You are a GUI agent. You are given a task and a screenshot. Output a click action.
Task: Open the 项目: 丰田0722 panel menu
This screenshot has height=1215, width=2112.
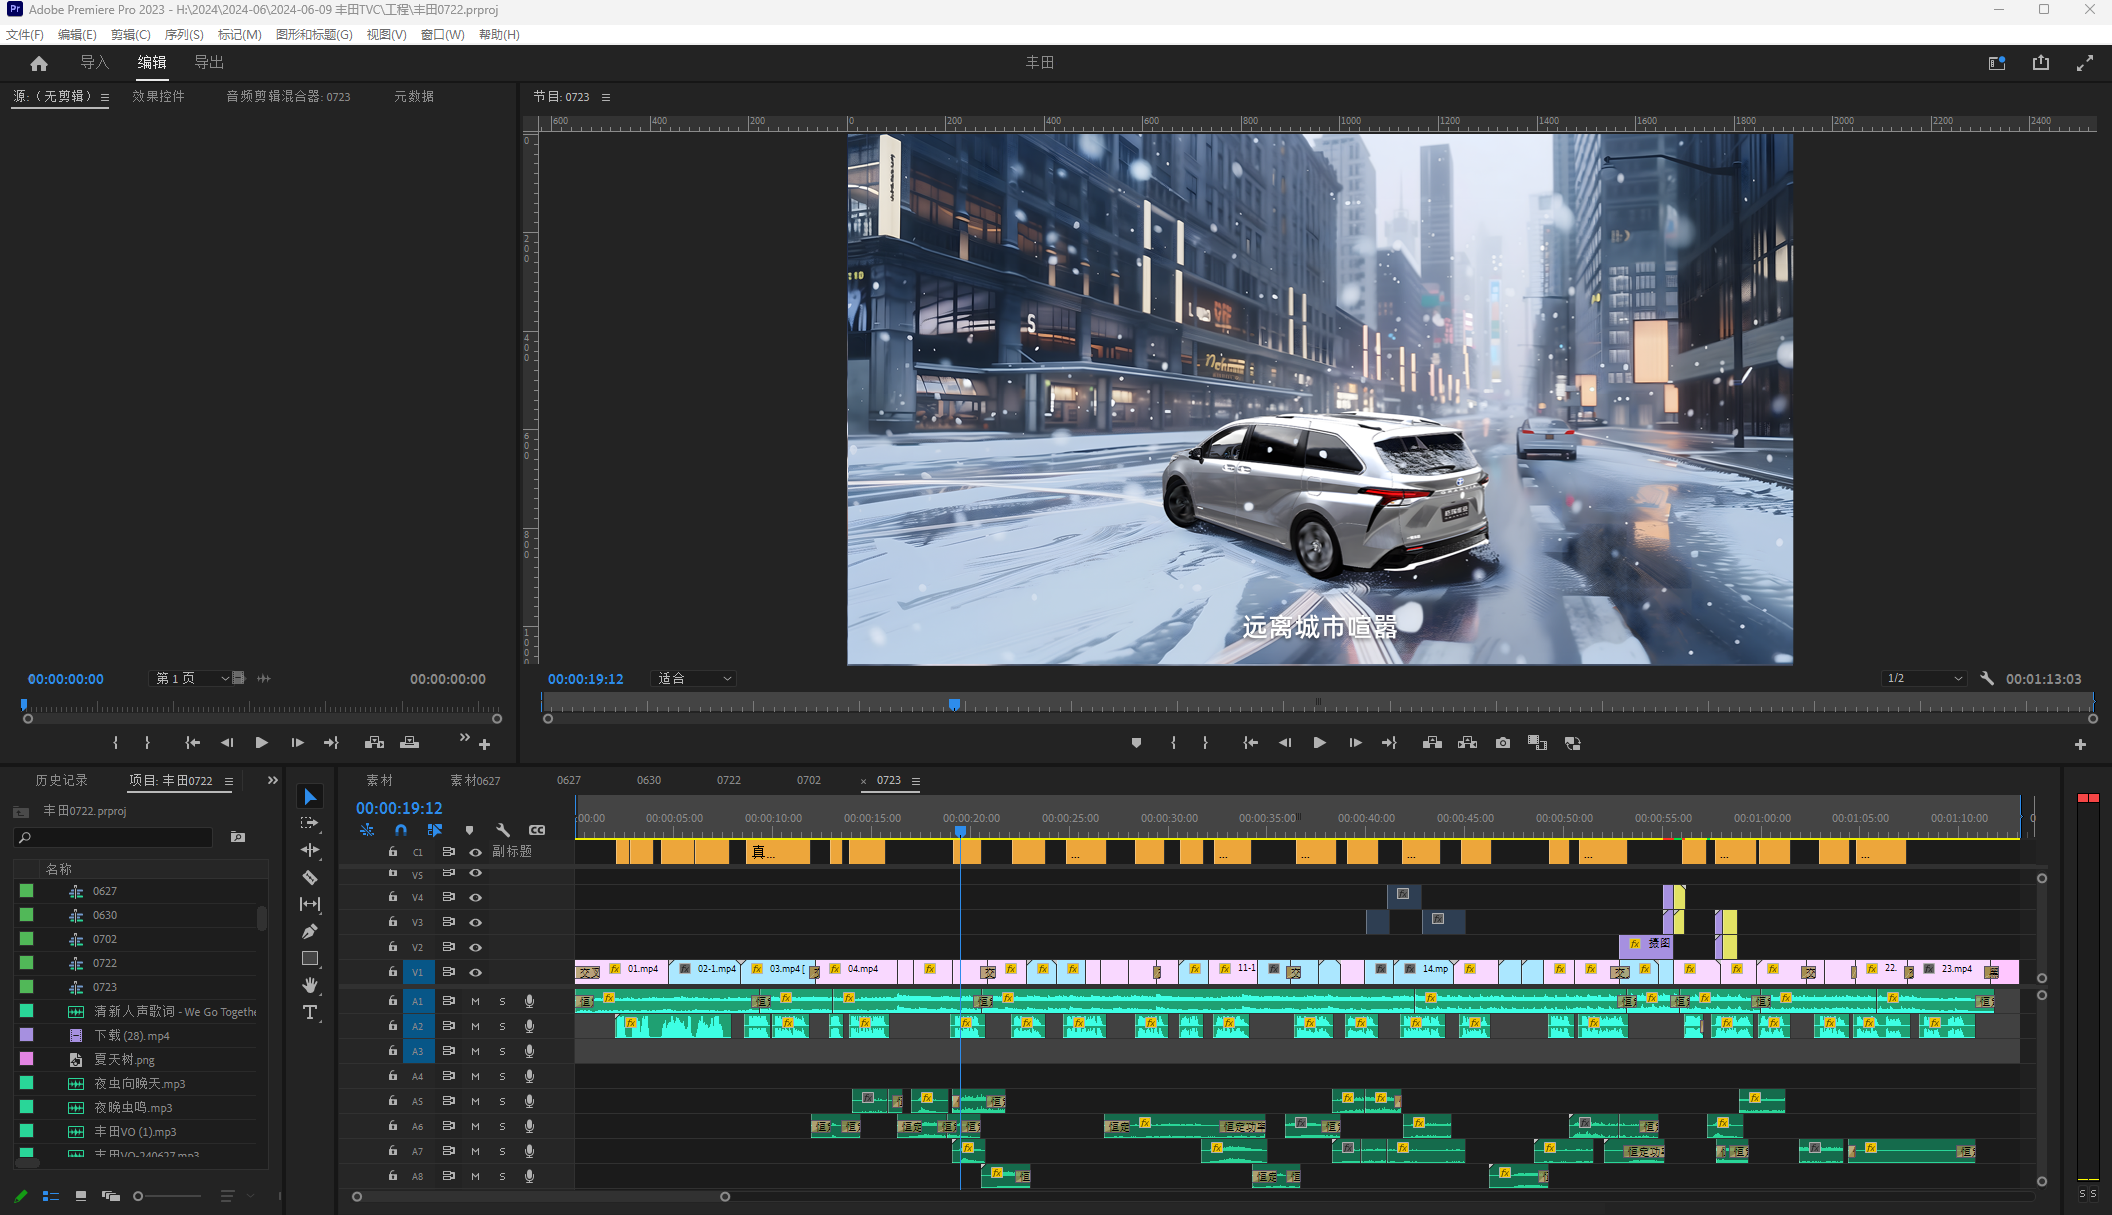pos(229,781)
